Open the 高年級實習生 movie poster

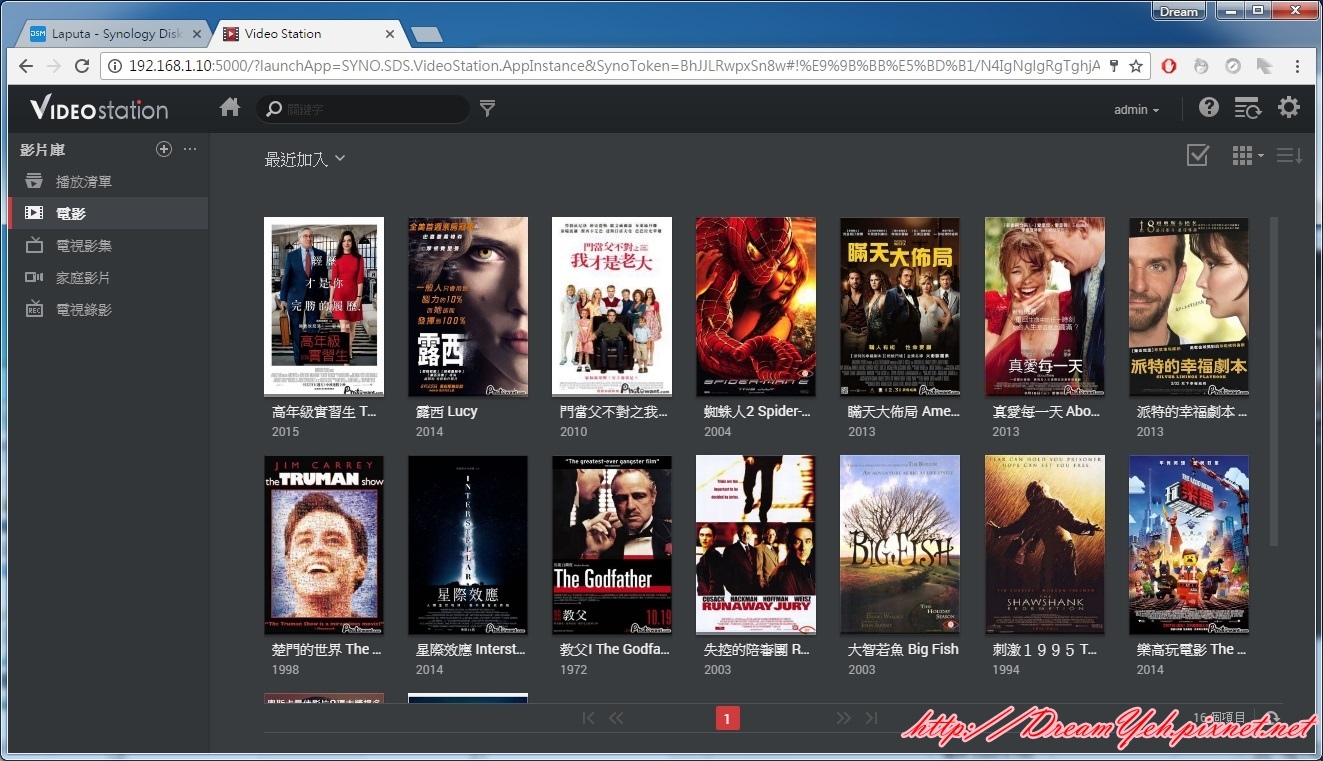coord(324,306)
